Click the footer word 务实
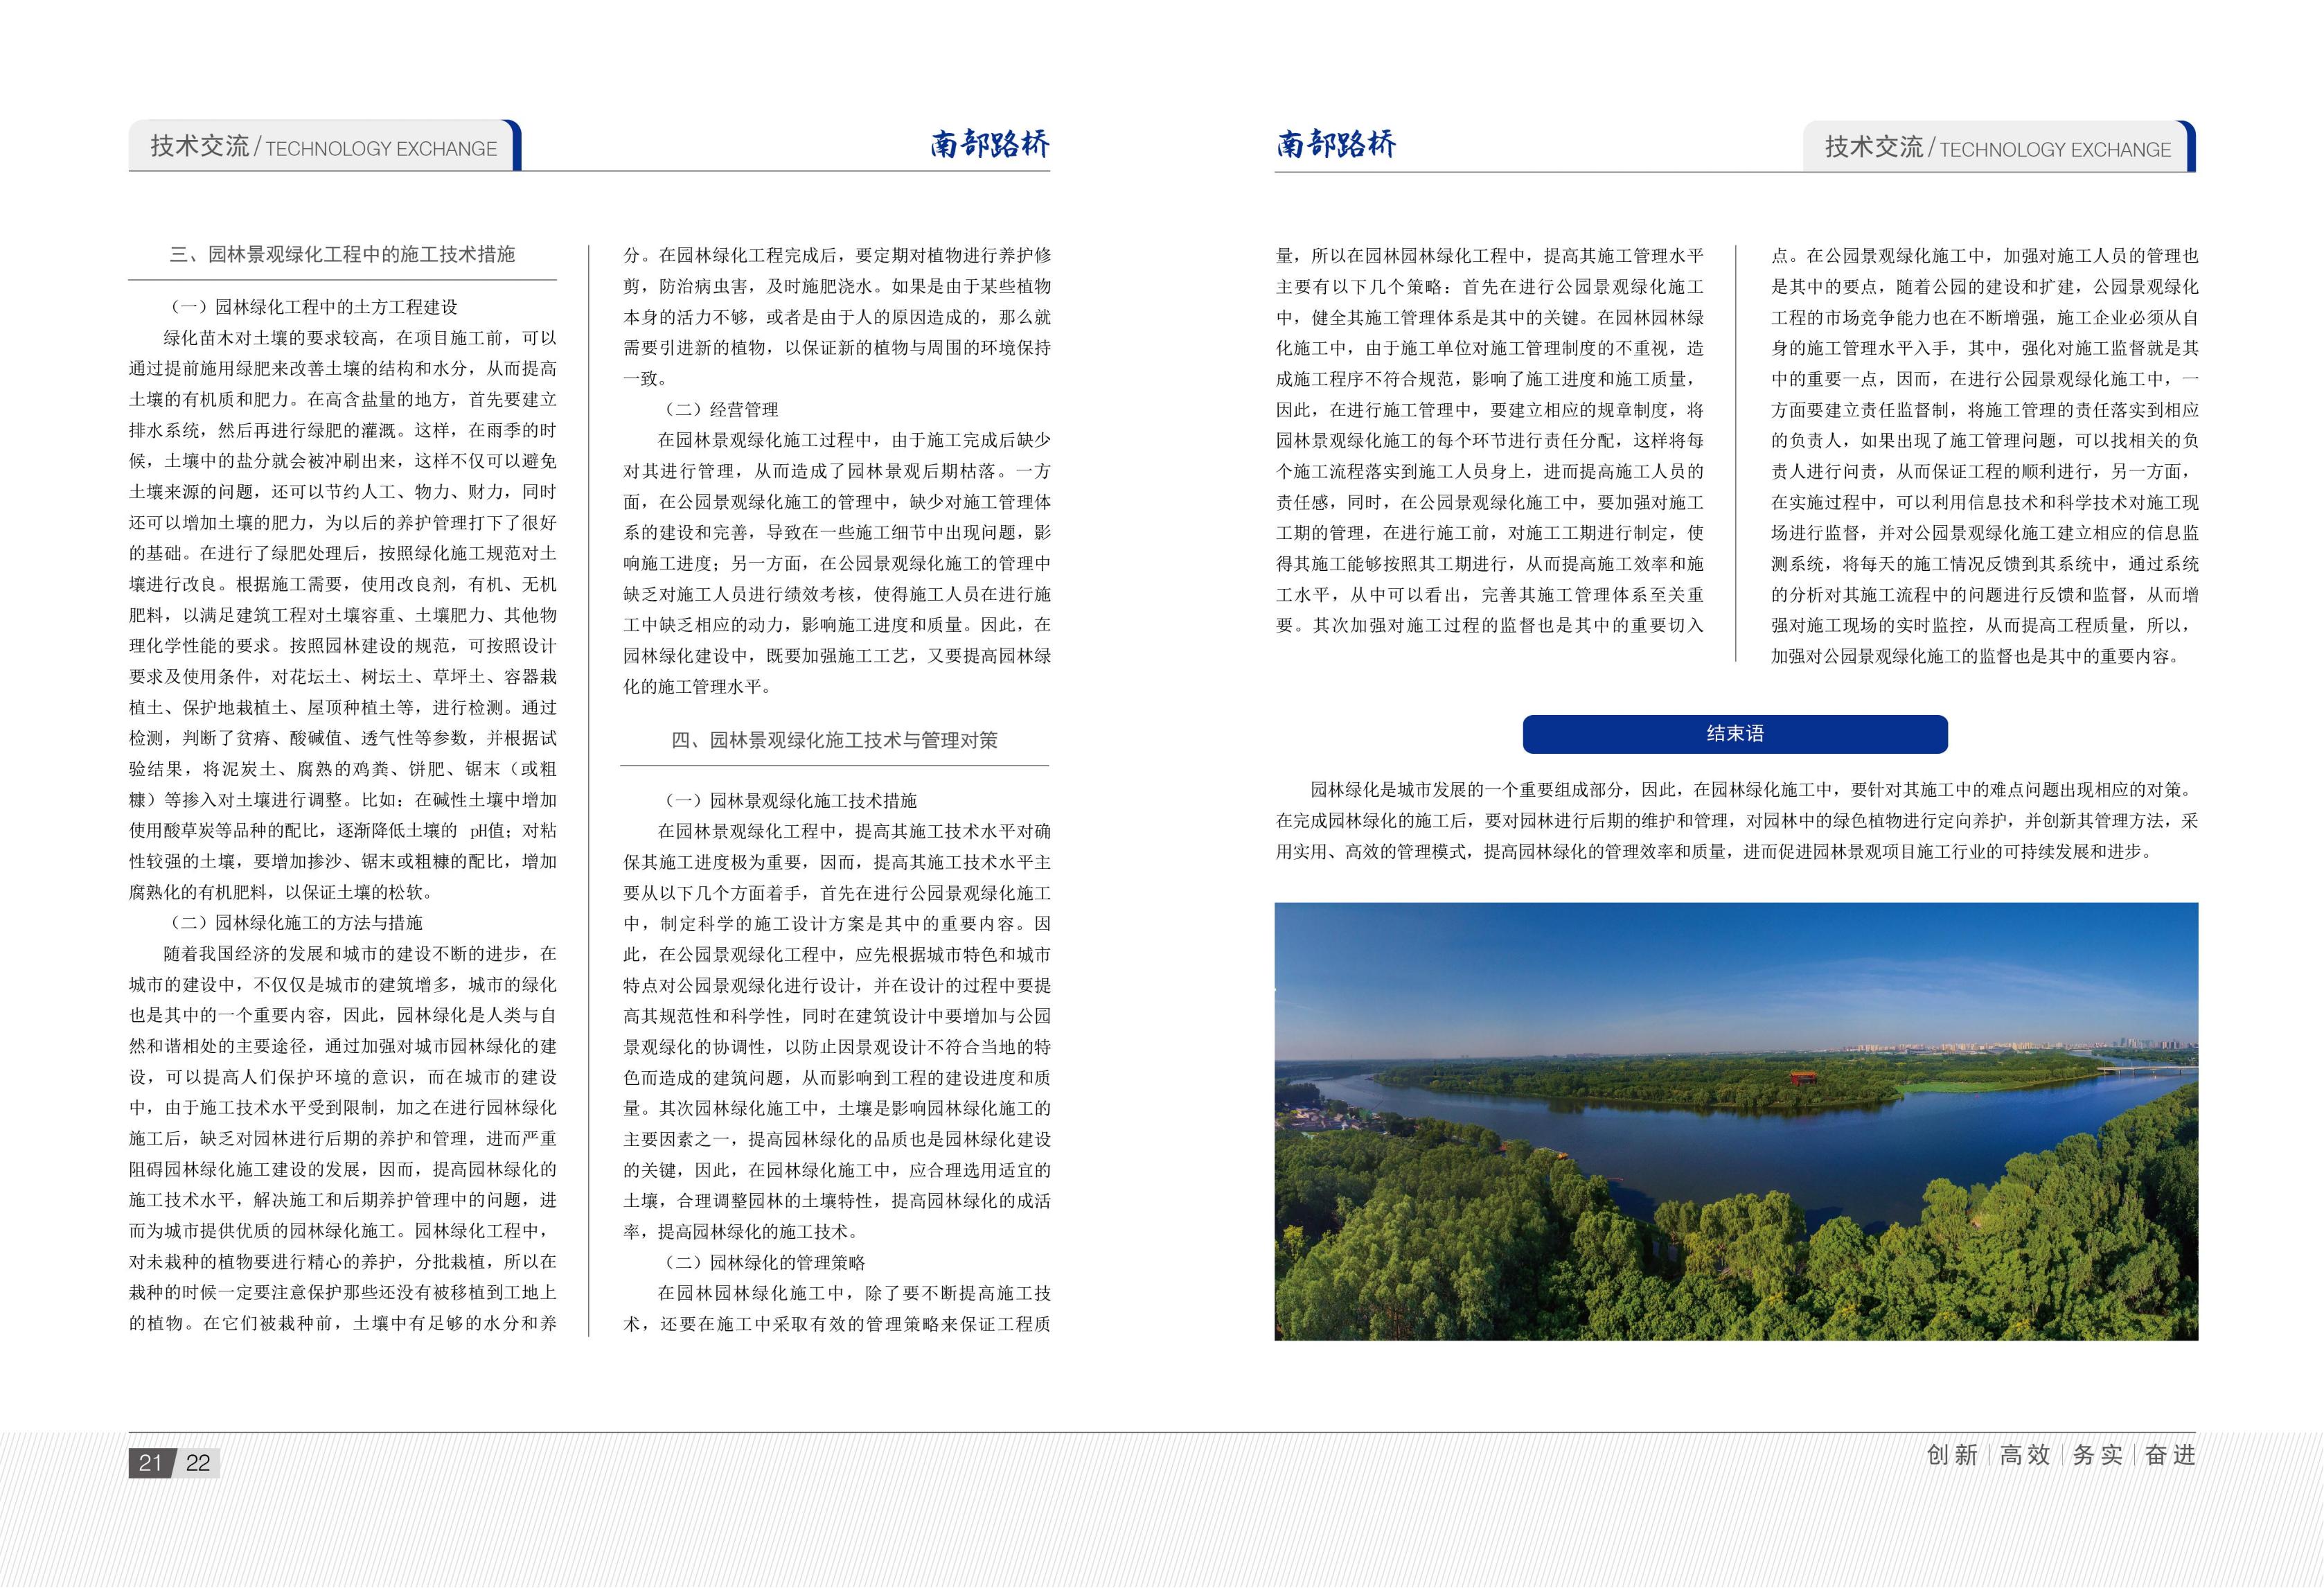Screen dimensions: 2324x1588 point(2097,1455)
